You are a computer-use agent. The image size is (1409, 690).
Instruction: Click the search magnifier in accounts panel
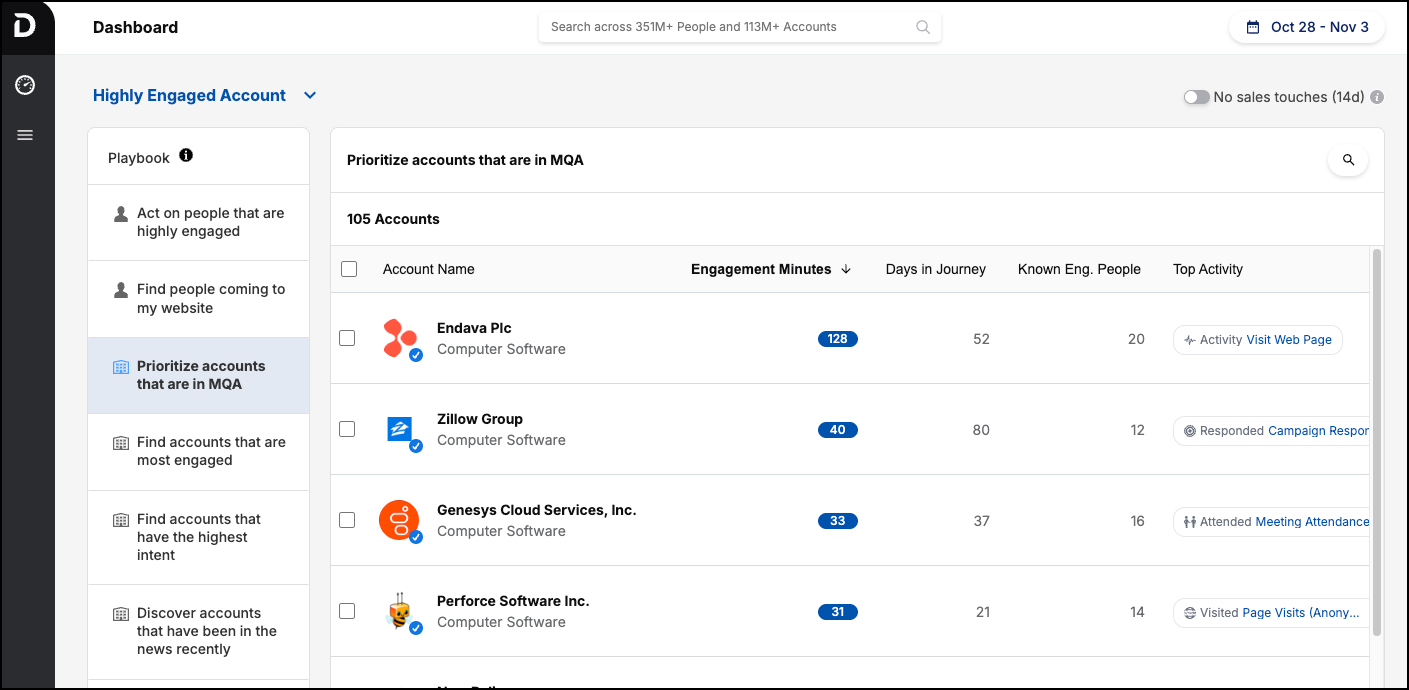click(1348, 160)
